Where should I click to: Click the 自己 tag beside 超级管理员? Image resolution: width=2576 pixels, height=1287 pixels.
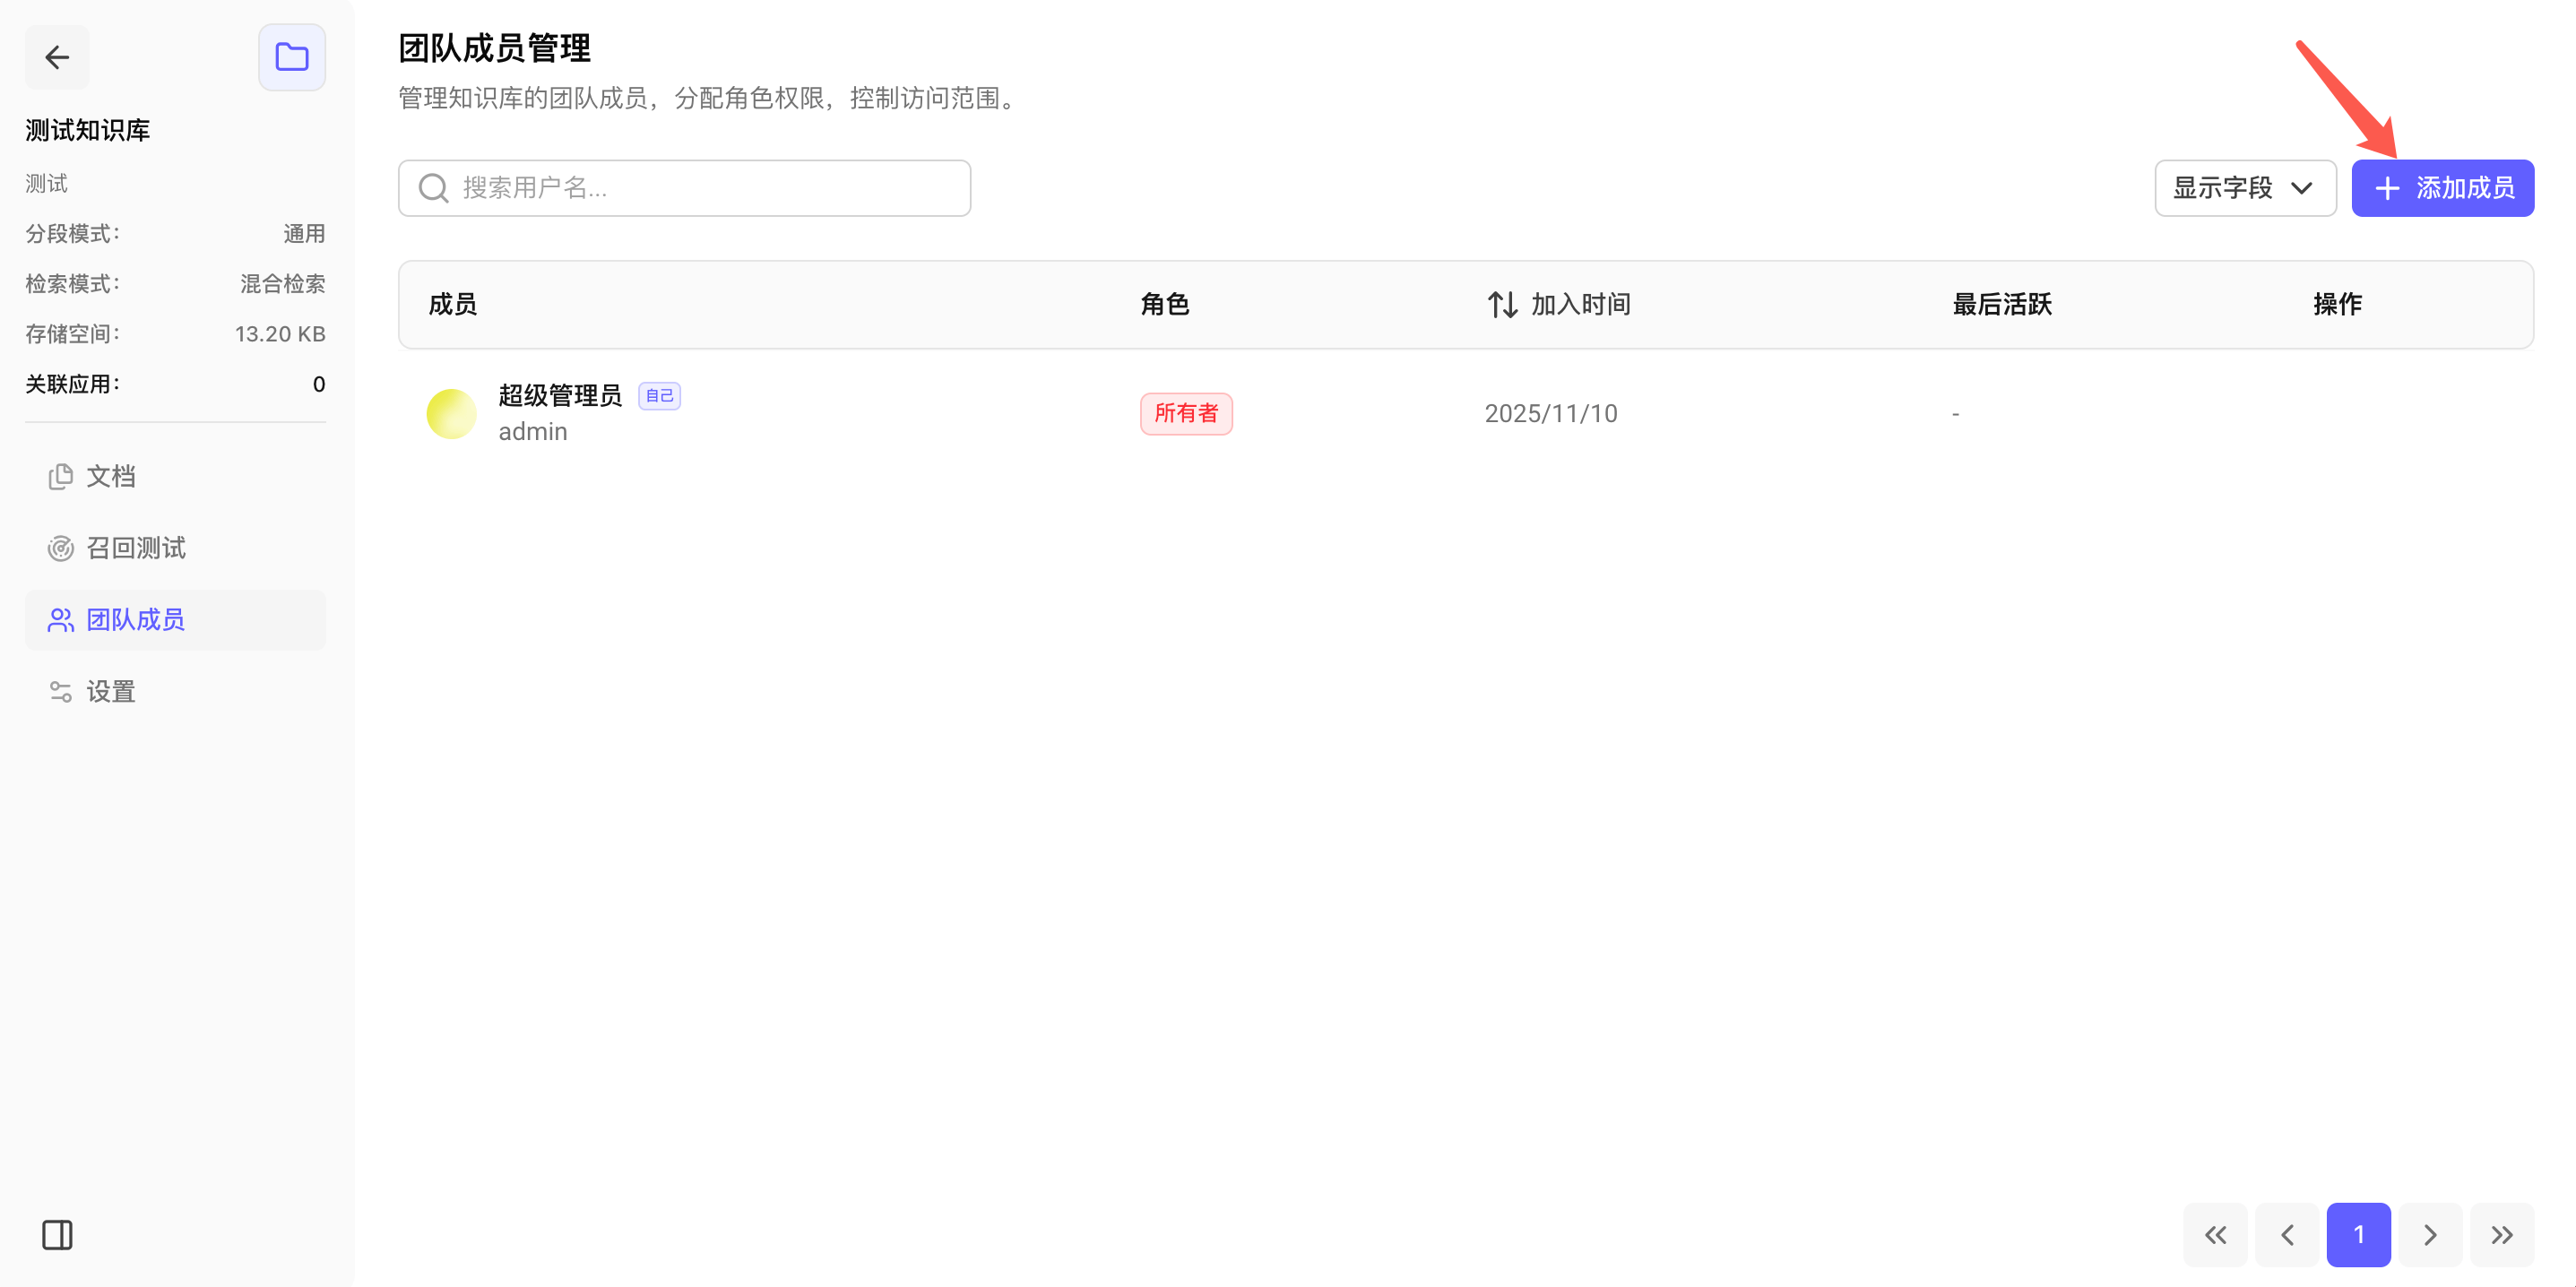pyautogui.click(x=659, y=396)
